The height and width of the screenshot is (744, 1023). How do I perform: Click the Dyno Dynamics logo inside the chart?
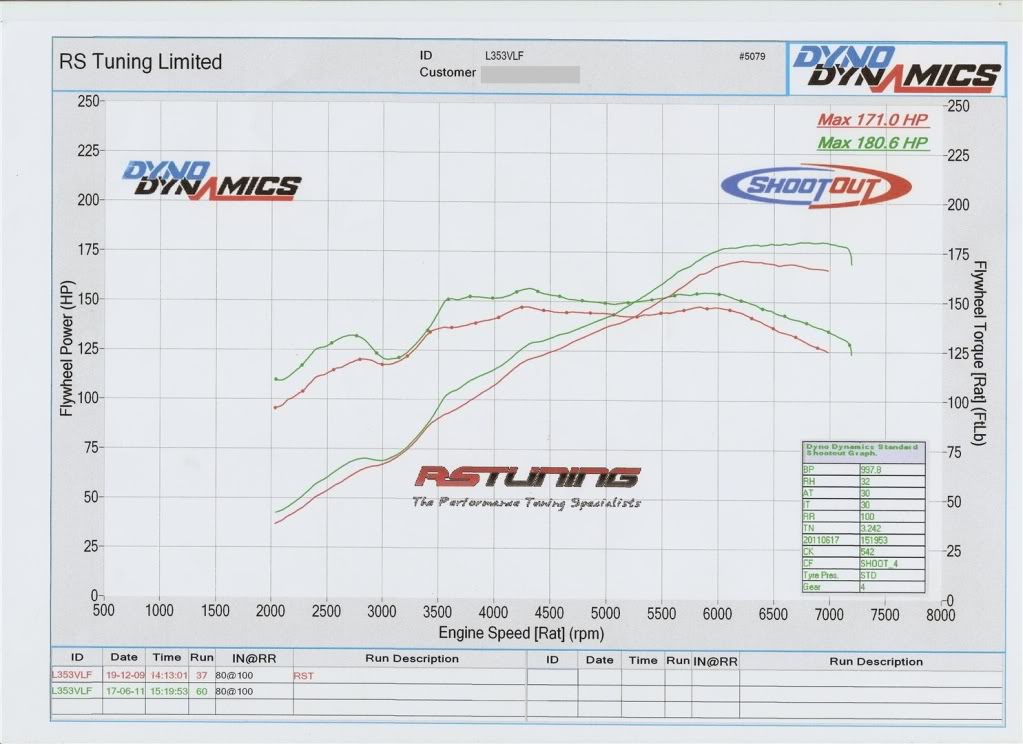pos(211,181)
